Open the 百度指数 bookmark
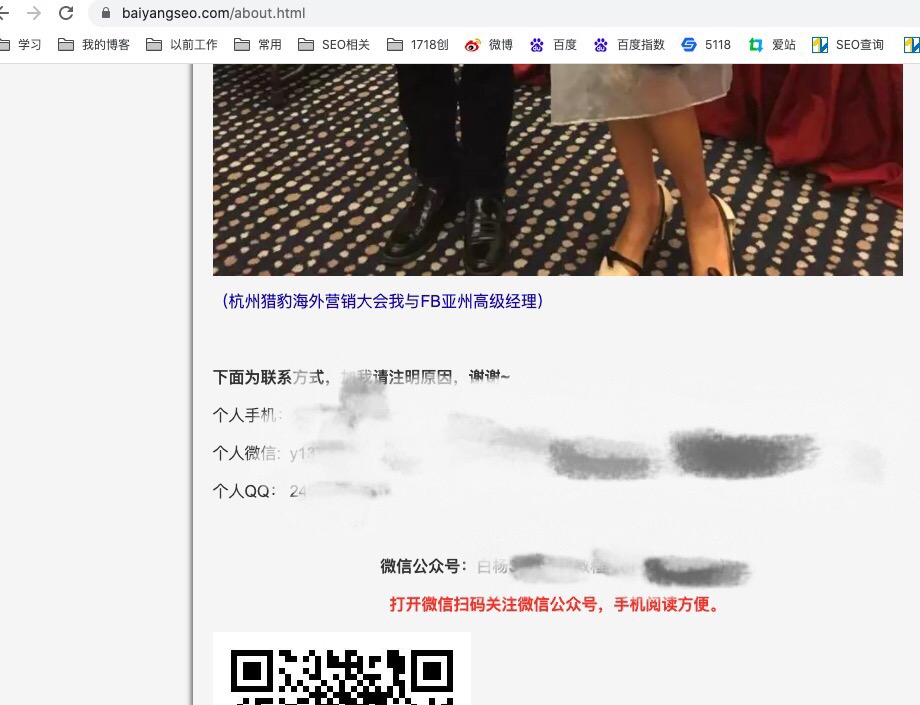The image size is (920, 705). click(629, 45)
